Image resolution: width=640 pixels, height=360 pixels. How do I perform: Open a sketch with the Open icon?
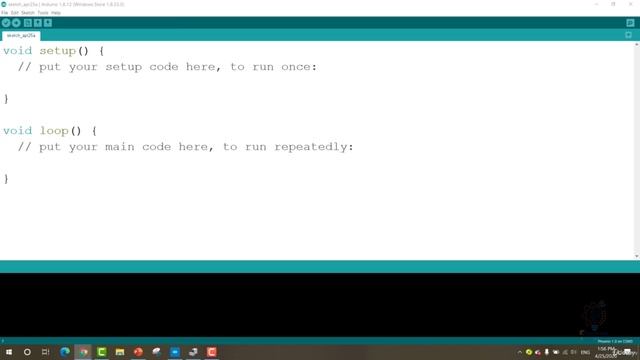pyautogui.click(x=38, y=23)
